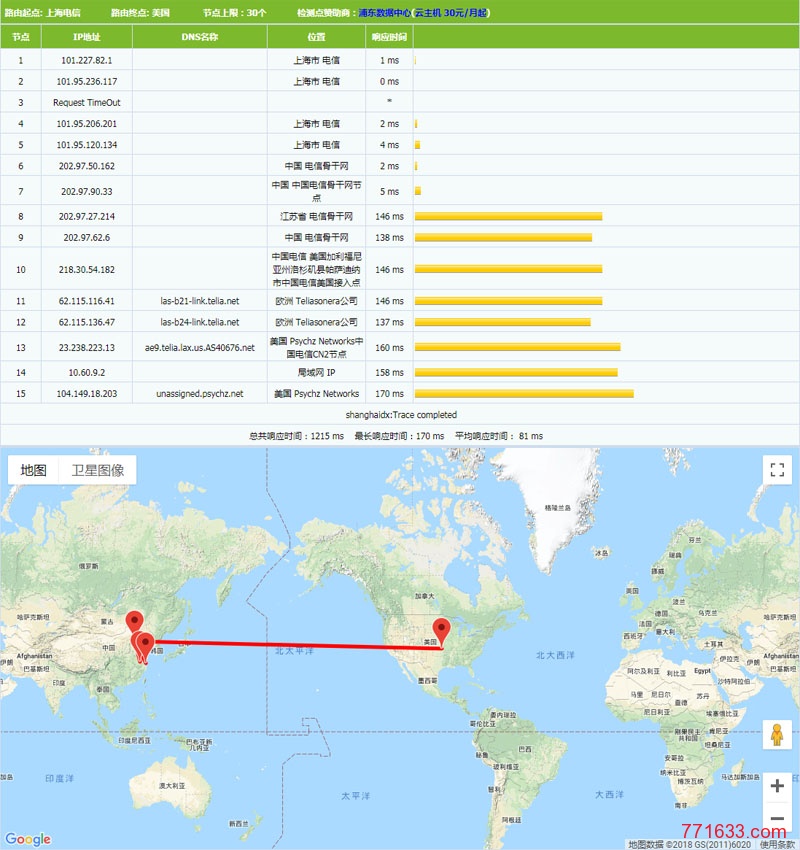The image size is (800, 850).
Task: Open the Google logo on the map
Action: [x=28, y=839]
